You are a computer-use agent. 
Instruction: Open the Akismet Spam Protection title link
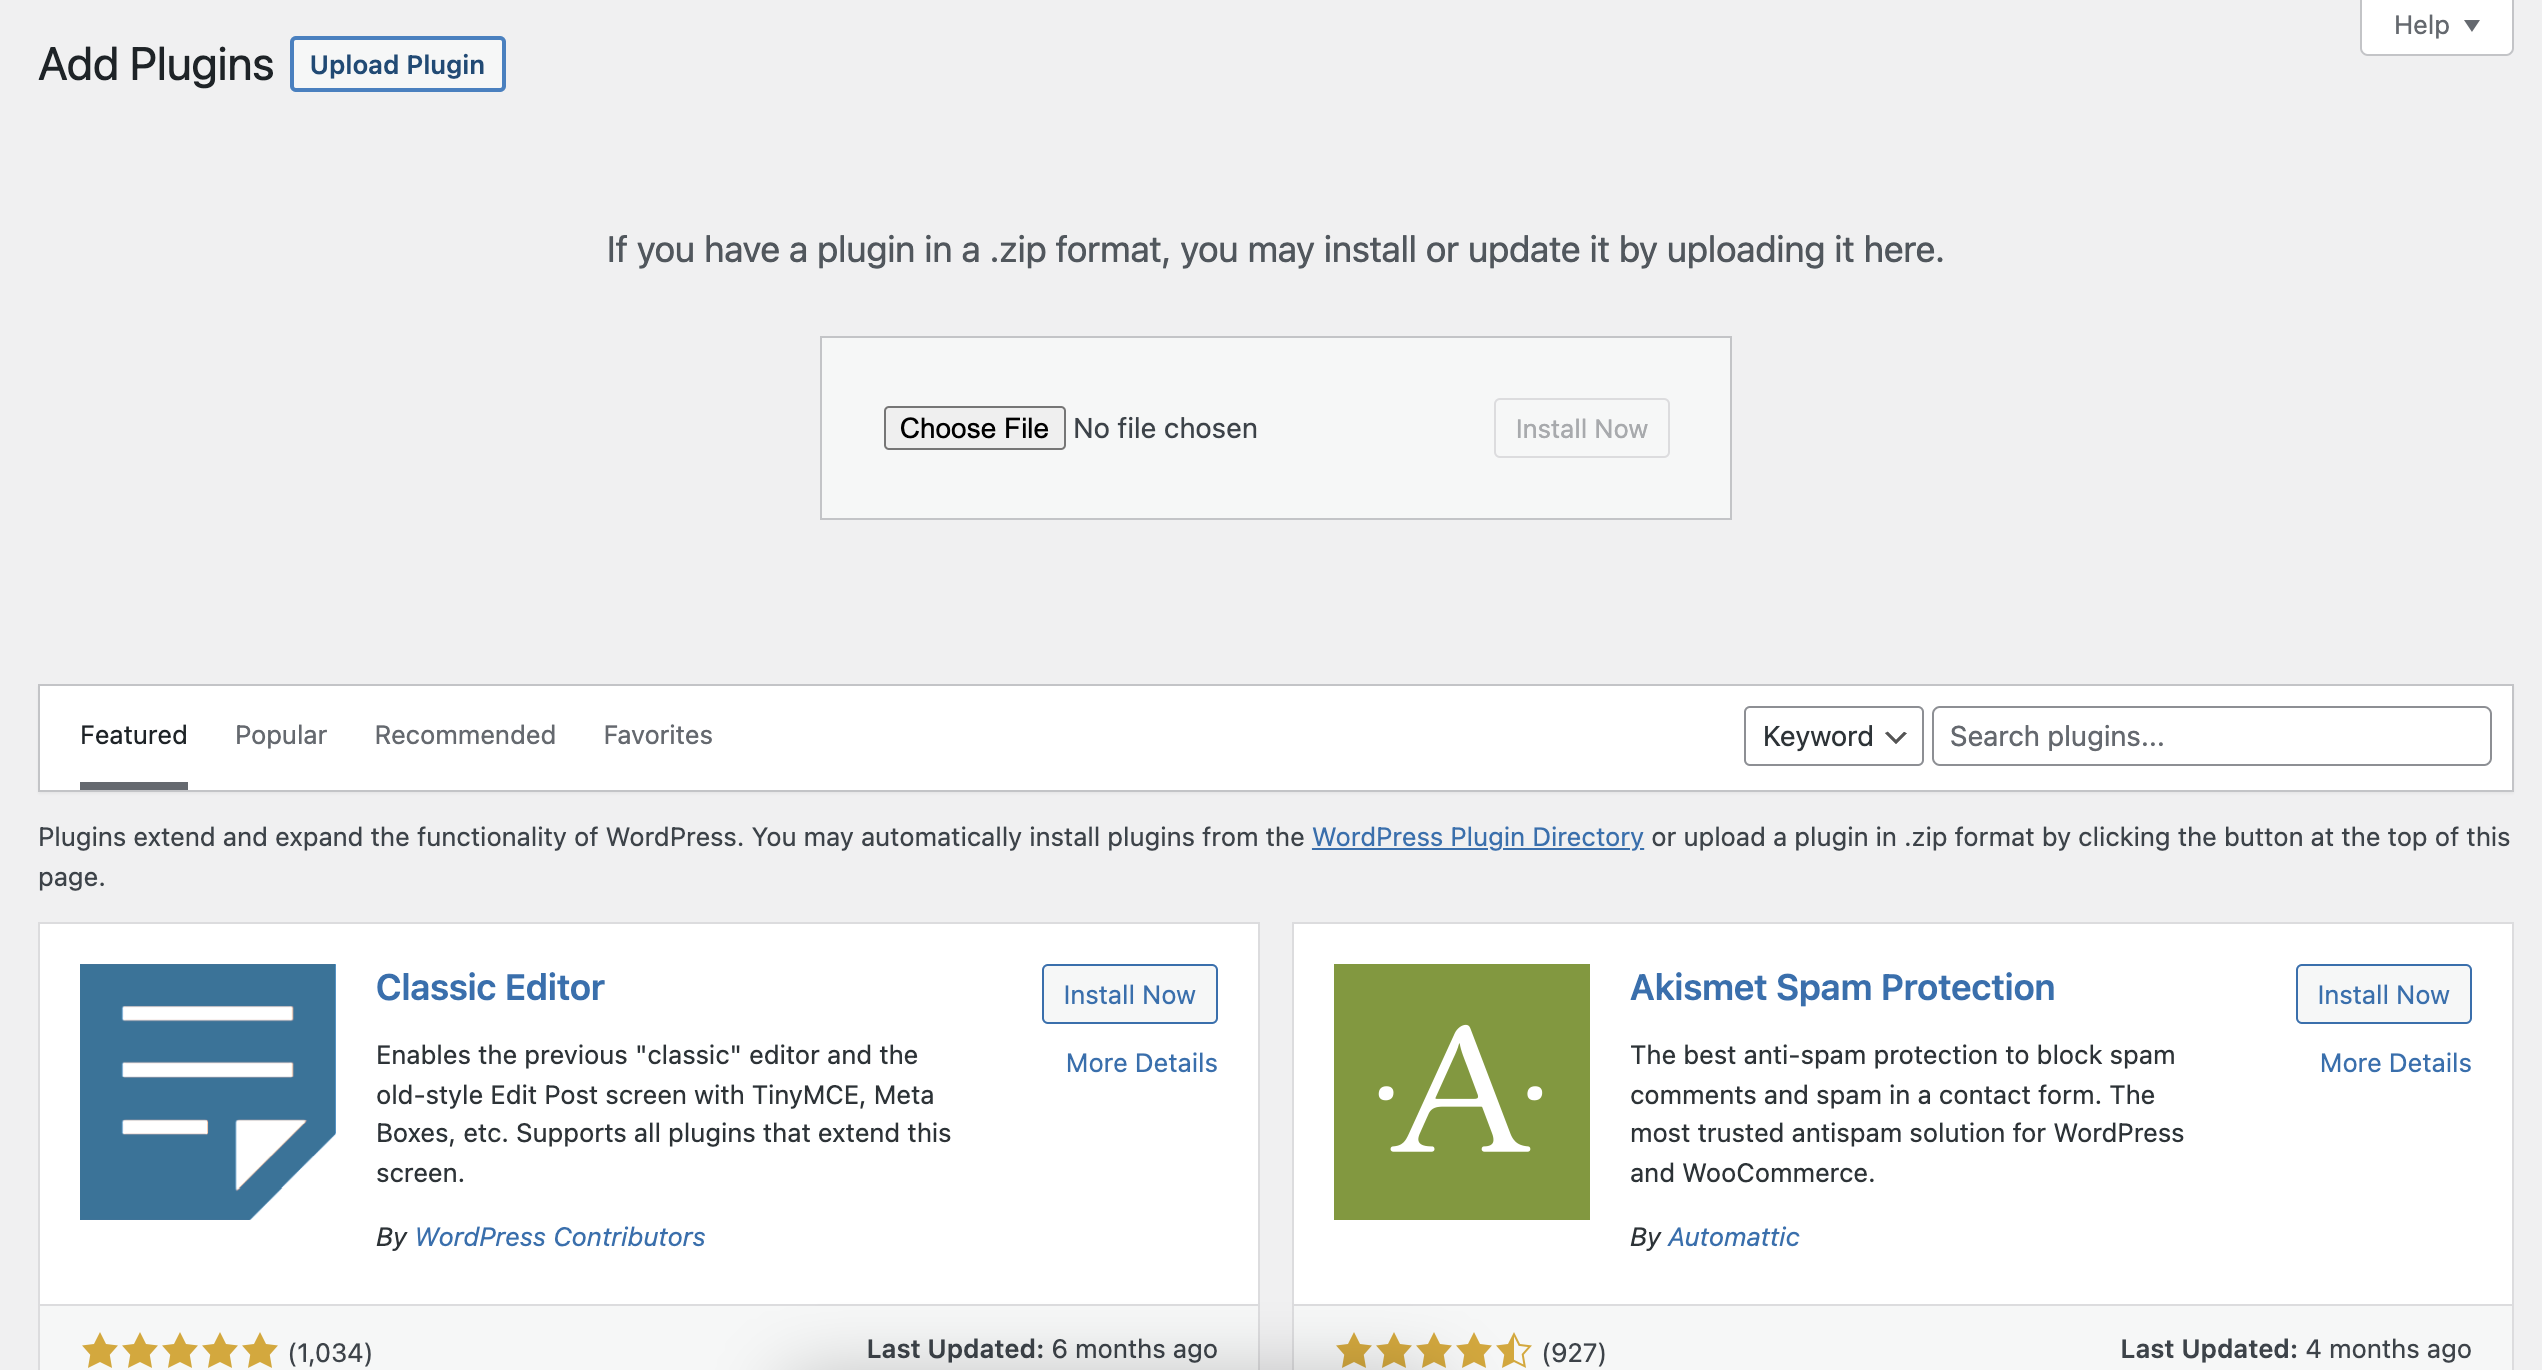1842,987
